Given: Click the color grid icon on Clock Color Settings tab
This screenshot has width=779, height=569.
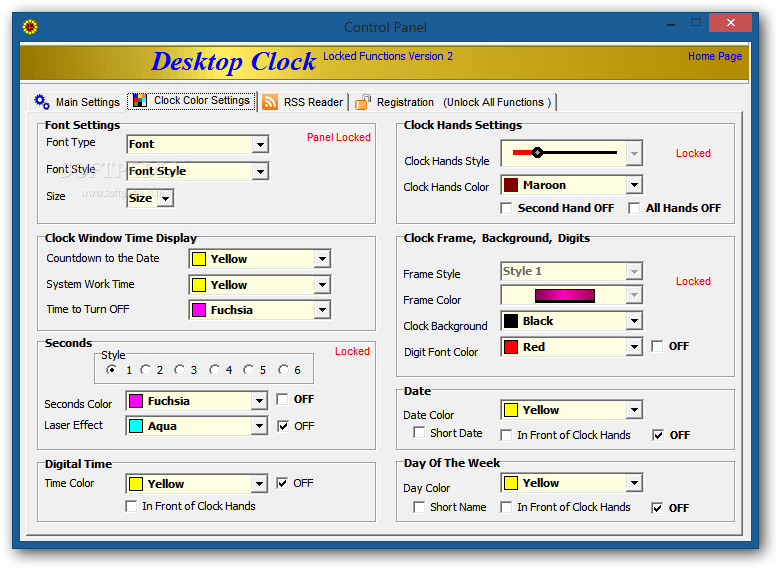Looking at the screenshot, I should pos(140,100).
